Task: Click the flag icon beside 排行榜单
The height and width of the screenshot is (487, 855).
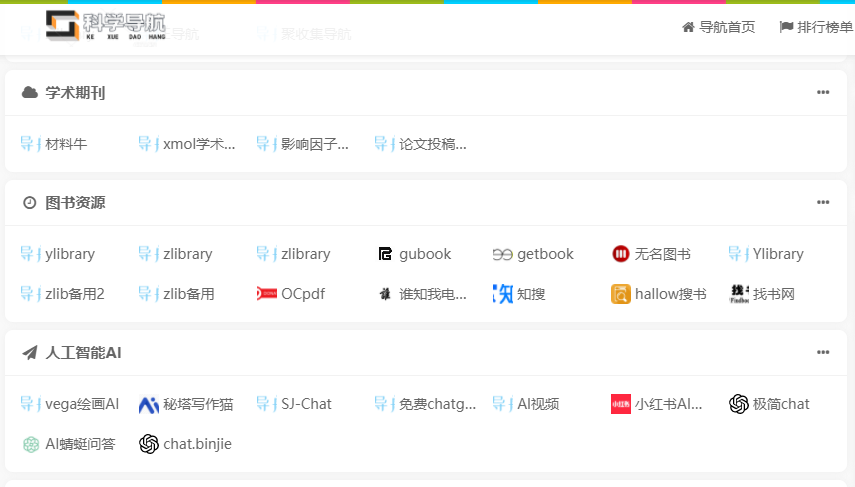Action: pos(786,27)
